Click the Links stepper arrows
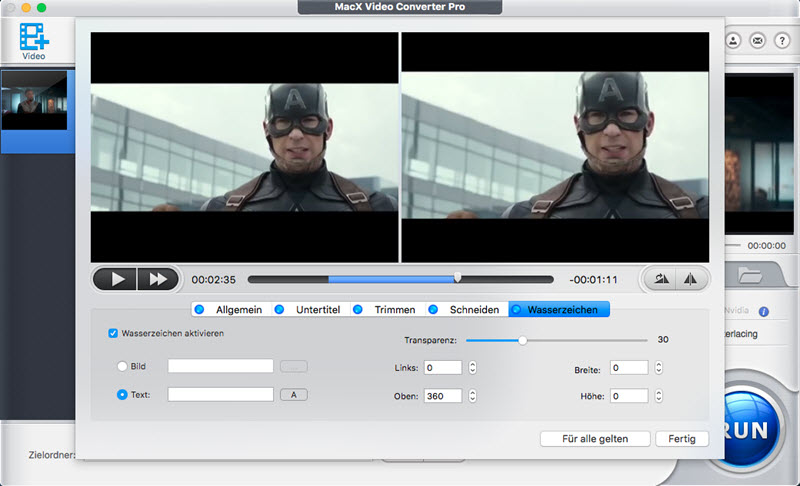 472,368
